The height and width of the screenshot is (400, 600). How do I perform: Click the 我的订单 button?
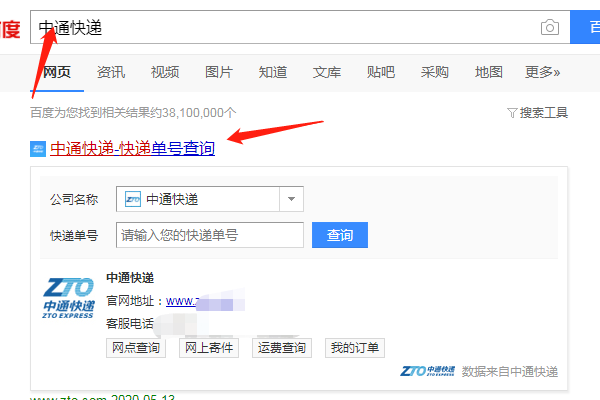[355, 348]
